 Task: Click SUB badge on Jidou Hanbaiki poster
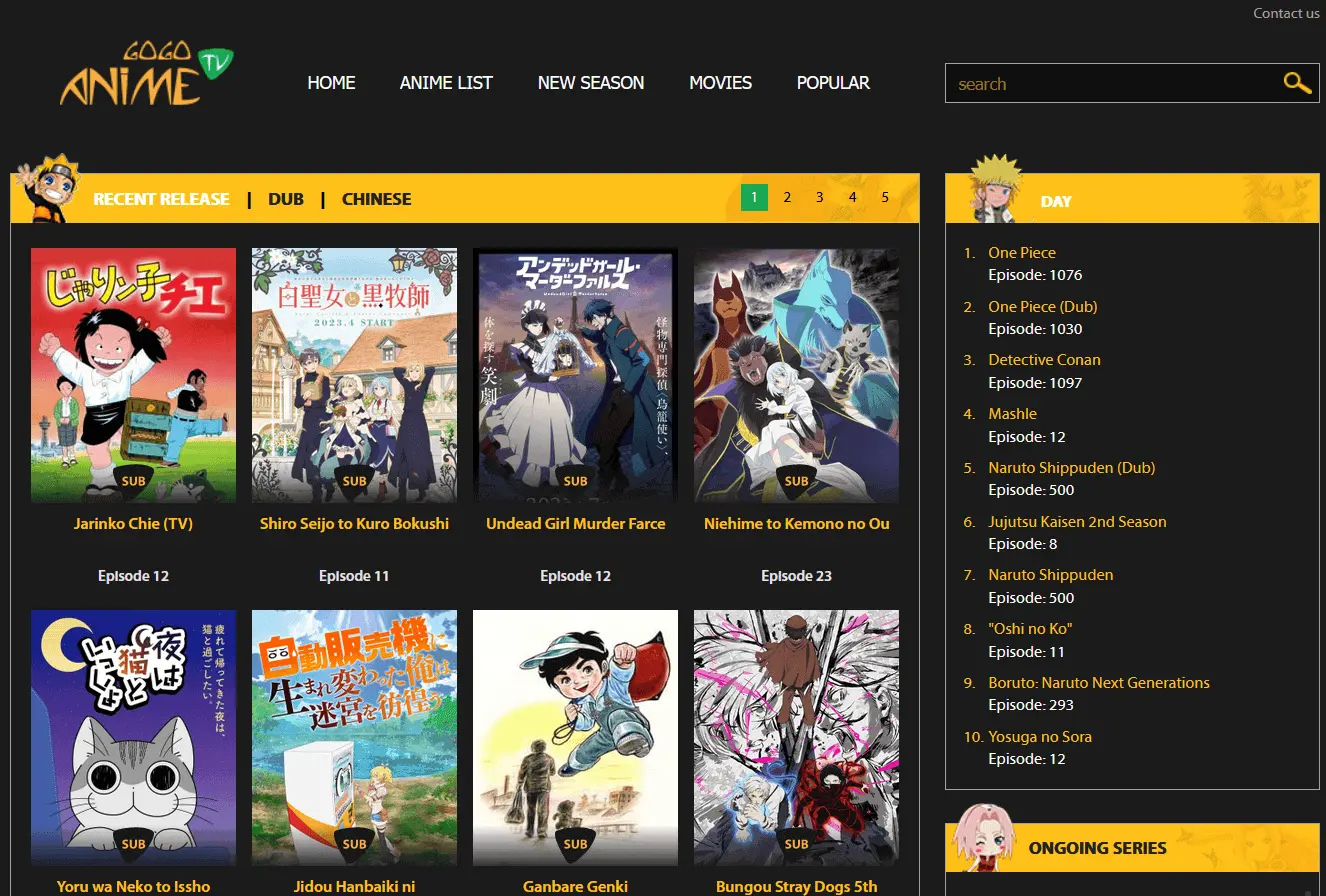354,843
